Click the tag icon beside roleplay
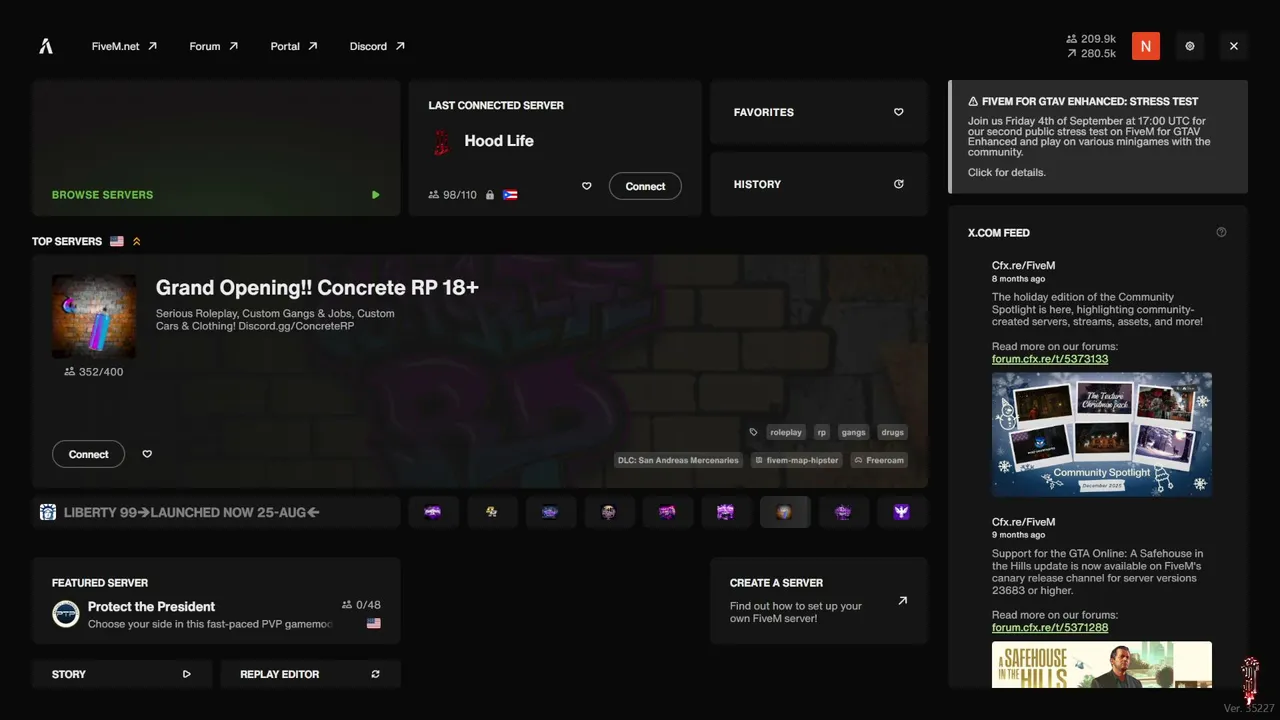Screen dimensions: 1280x720 (754, 432)
